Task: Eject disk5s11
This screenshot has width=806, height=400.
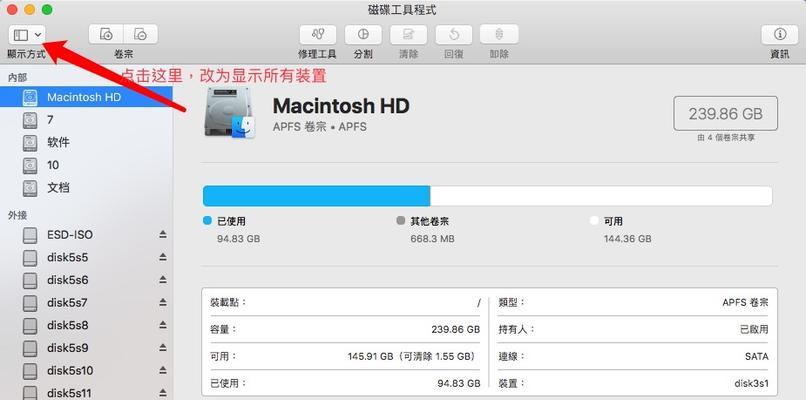Action: (x=162, y=393)
